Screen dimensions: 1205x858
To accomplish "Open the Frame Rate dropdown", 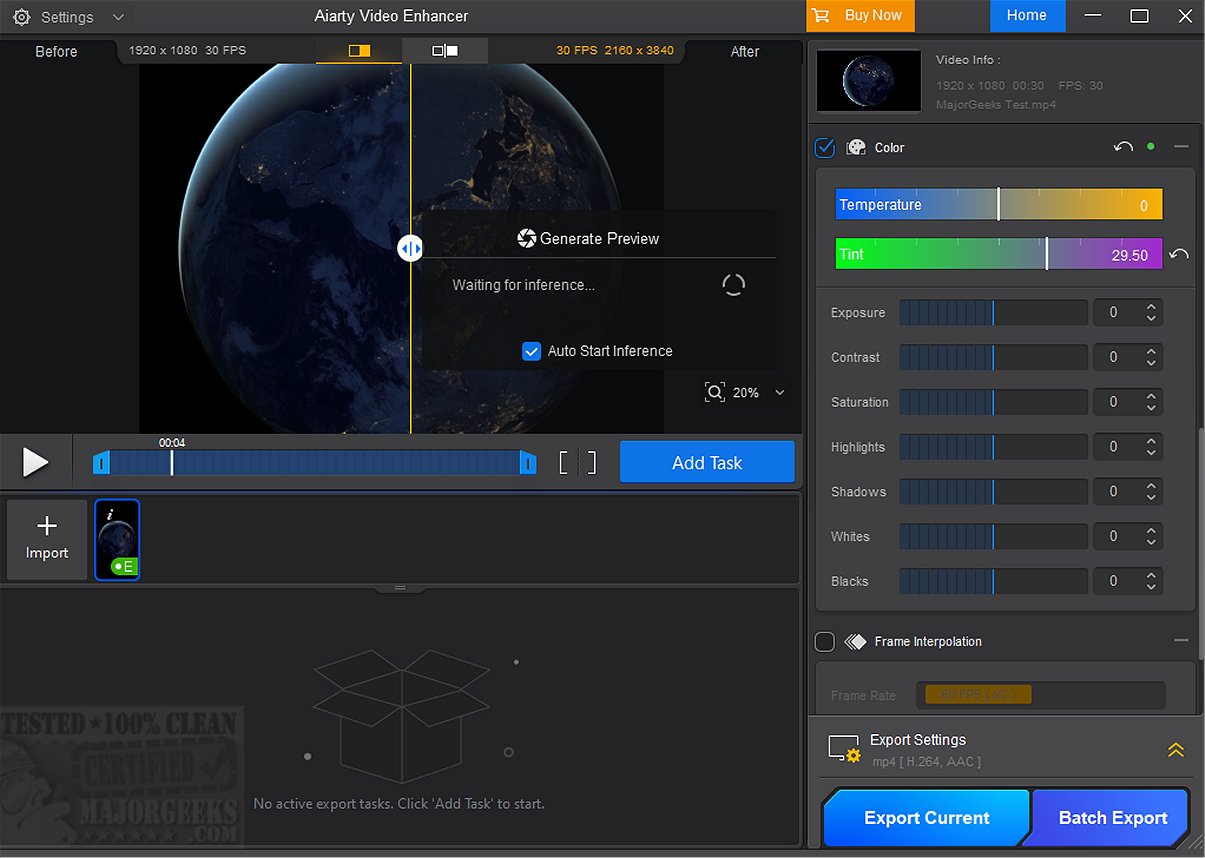I will pos(1039,695).
